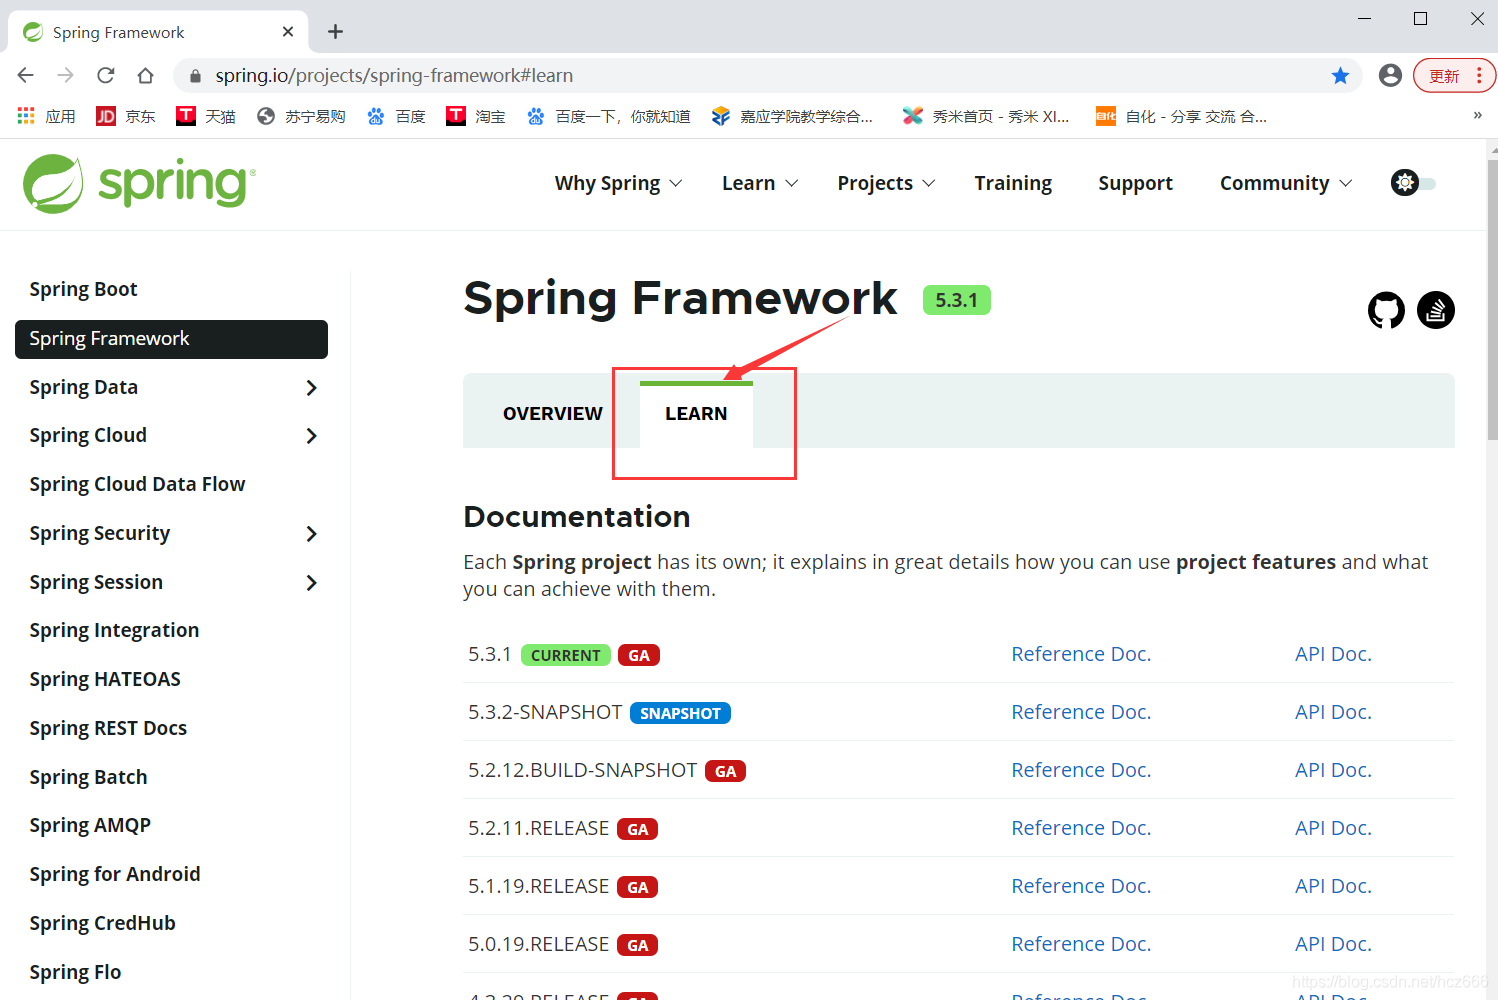Image resolution: width=1498 pixels, height=1000 pixels.
Task: Open Spring Flo in sidebar
Action: tap(75, 972)
